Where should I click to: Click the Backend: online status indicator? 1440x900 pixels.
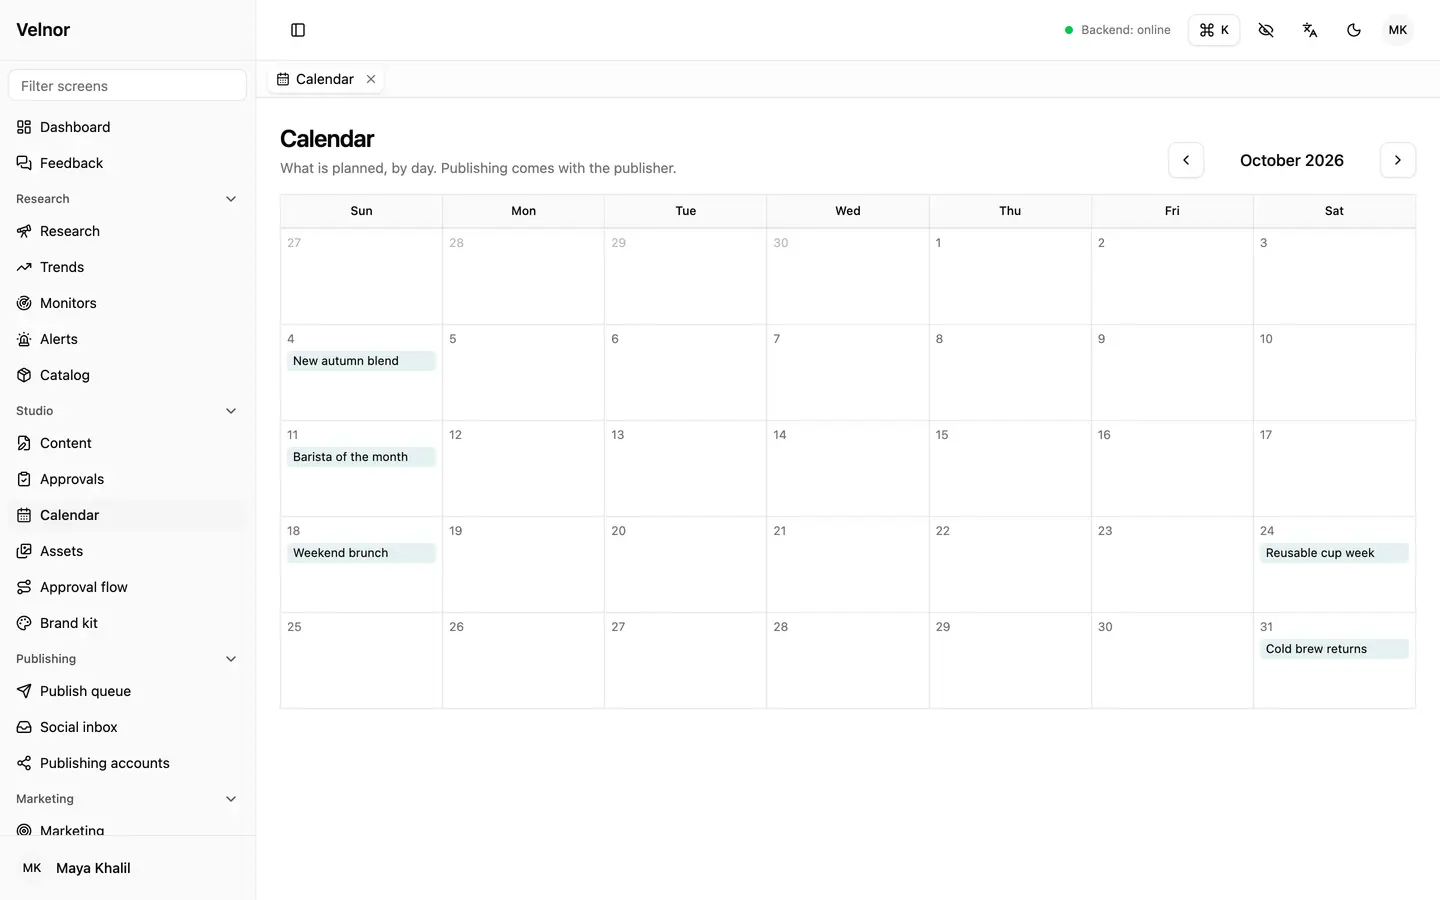tap(1117, 30)
